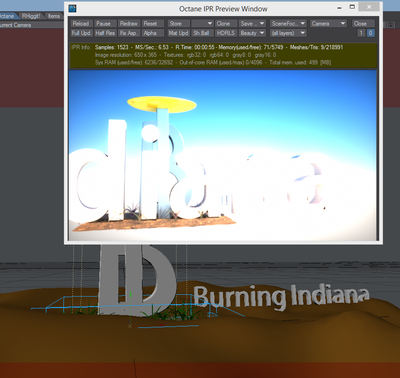Toggle the Alpha channel display
The height and width of the screenshot is (378, 400).
tap(153, 33)
